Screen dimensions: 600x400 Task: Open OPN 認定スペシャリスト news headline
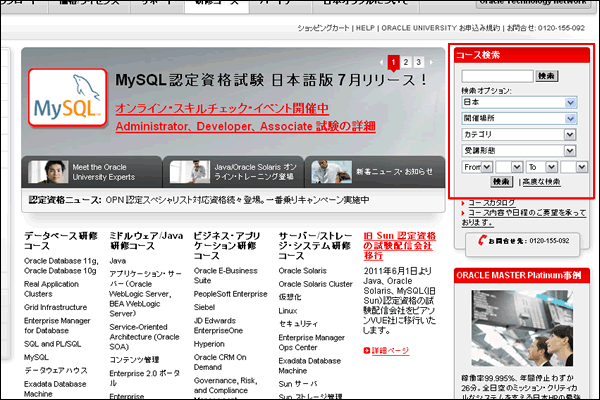238,200
